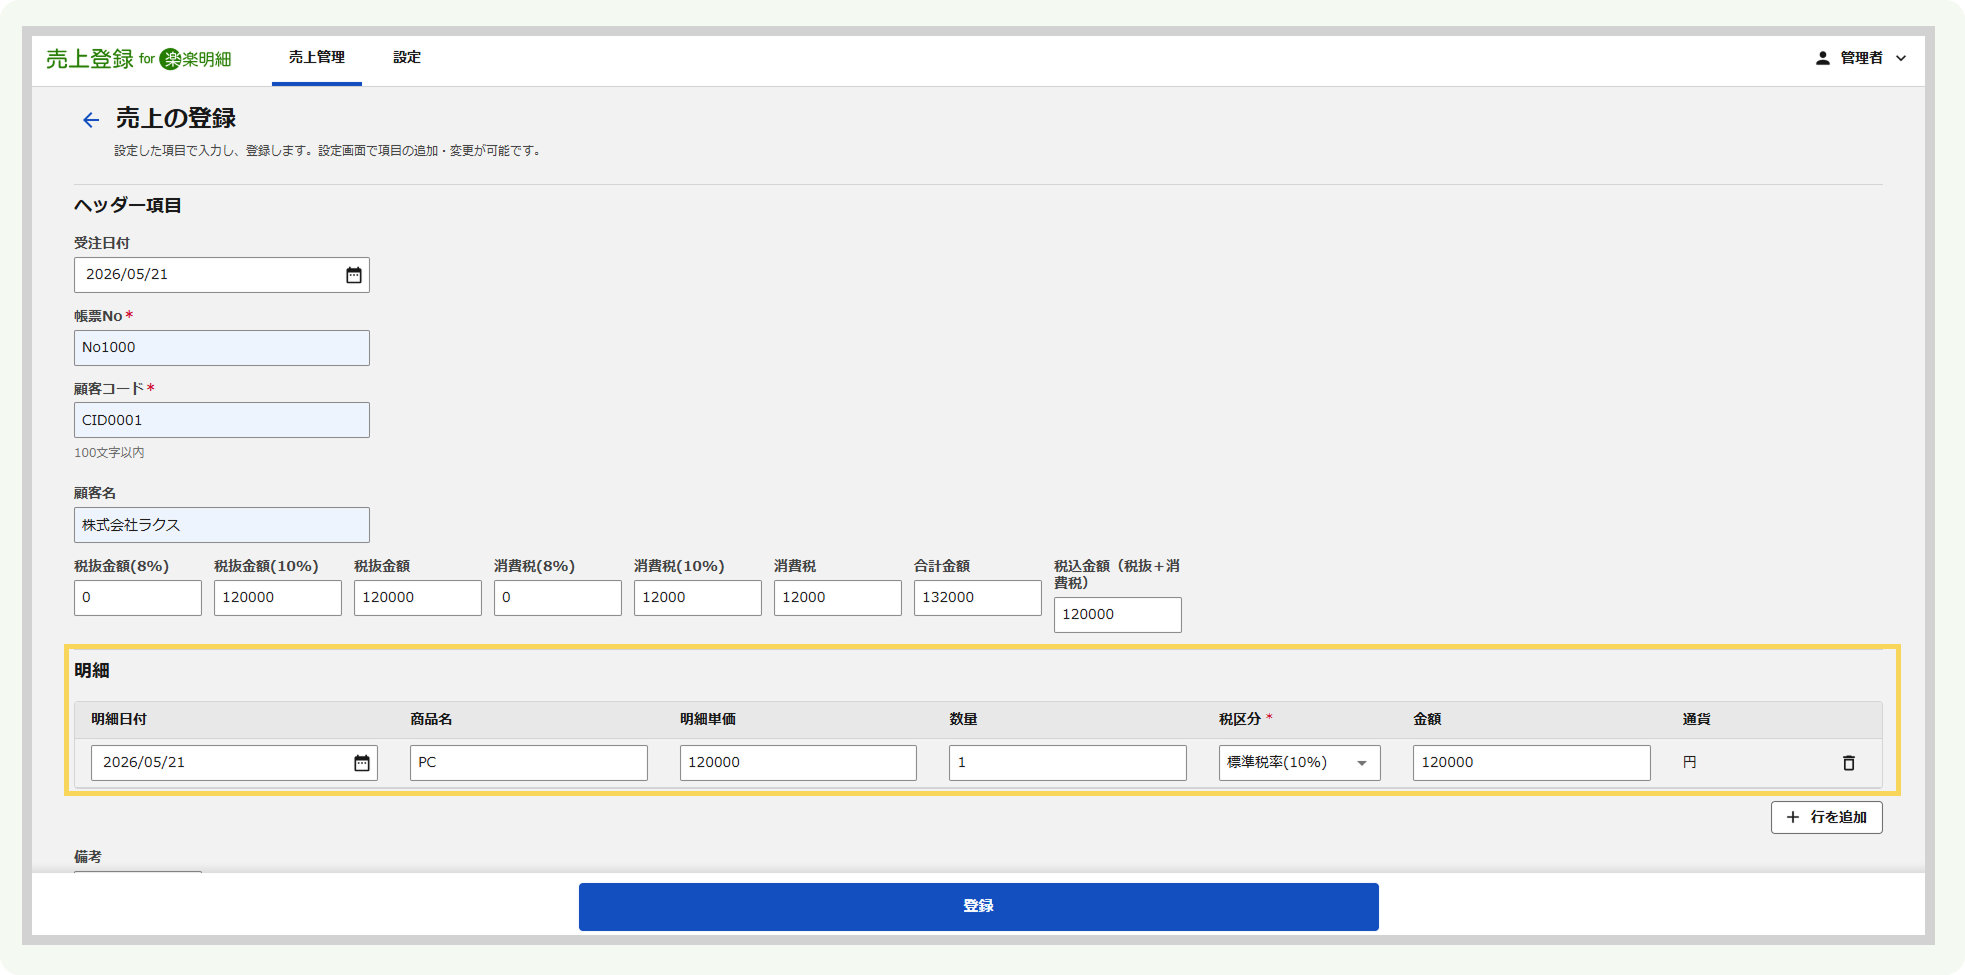Screen dimensions: 1965x975
Task: Click the 税抜金額 total input field
Action: (418, 598)
